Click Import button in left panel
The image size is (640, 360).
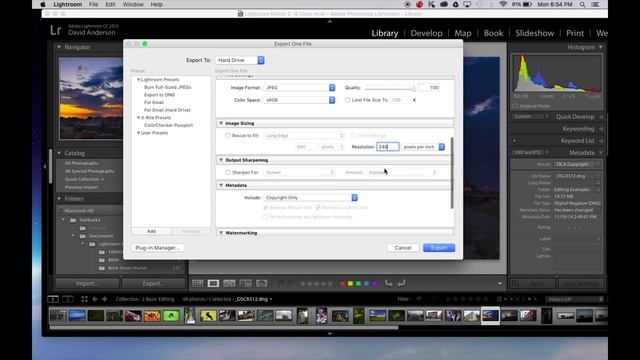(87, 283)
